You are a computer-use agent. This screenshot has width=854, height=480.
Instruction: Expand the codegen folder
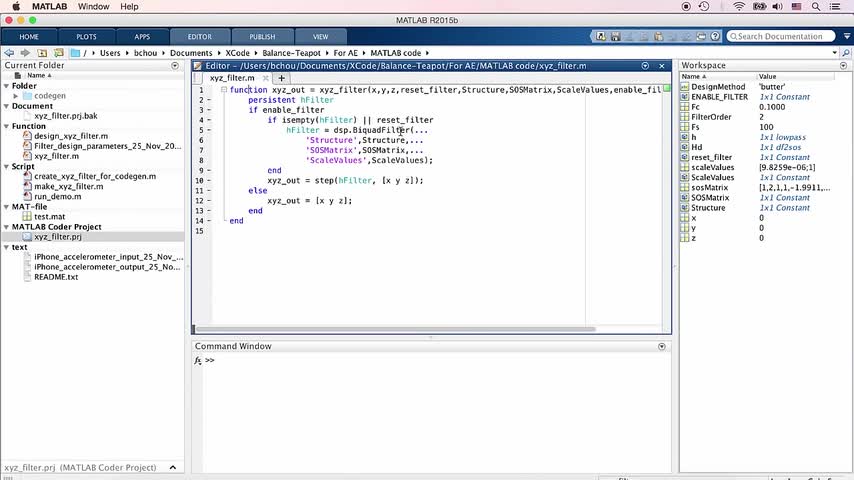point(16,96)
